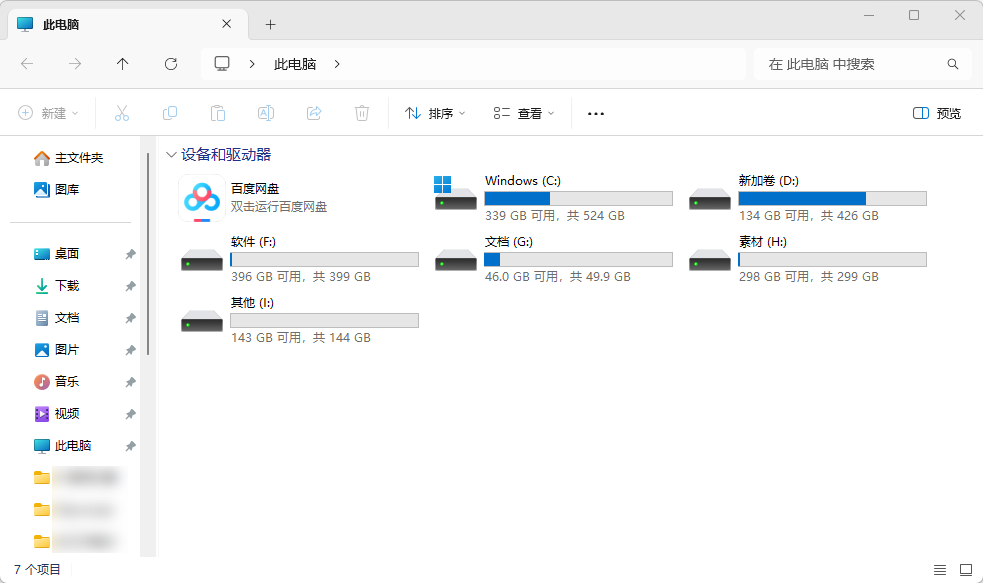Click the monitor icon in address bar
This screenshot has height=583, width=983.
pyautogui.click(x=222, y=64)
